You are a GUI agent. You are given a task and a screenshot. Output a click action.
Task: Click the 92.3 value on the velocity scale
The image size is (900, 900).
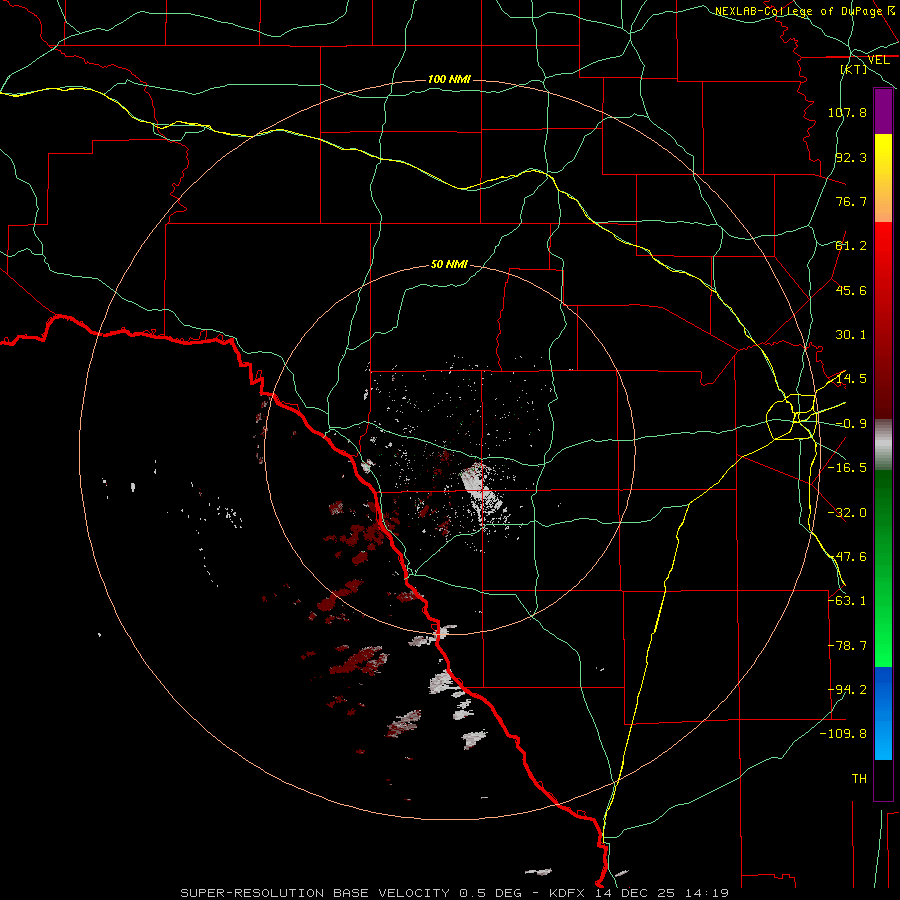851,157
